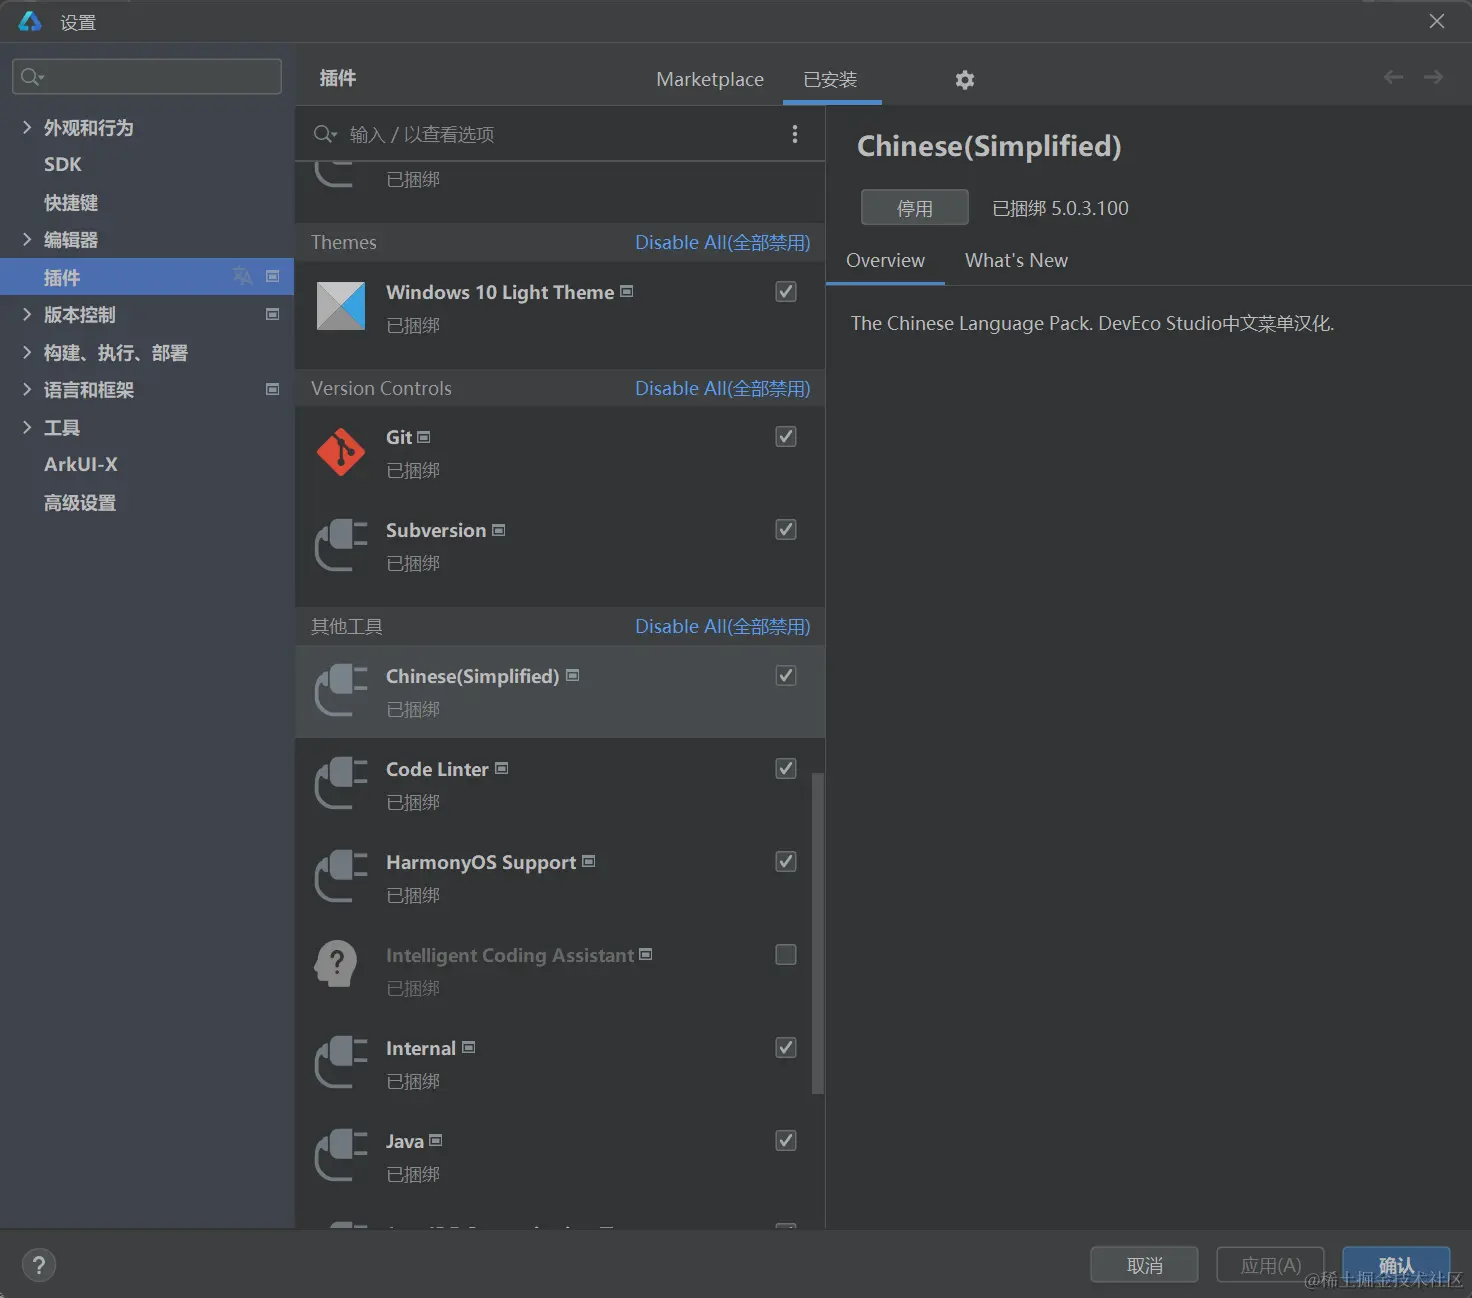1472x1298 pixels.
Task: Click Disable All for Version Controls
Action: click(x=722, y=388)
